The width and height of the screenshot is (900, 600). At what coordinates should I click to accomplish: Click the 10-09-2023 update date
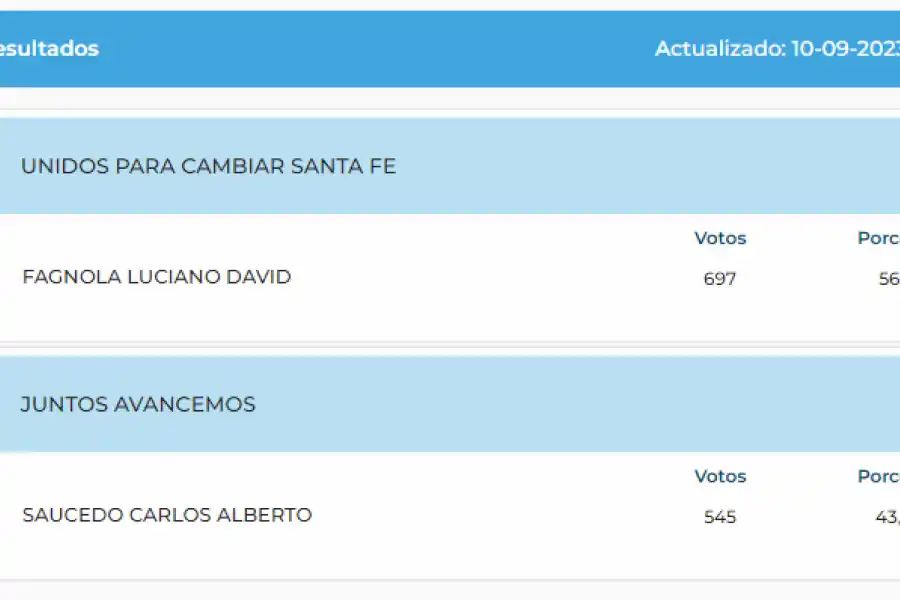845,49
